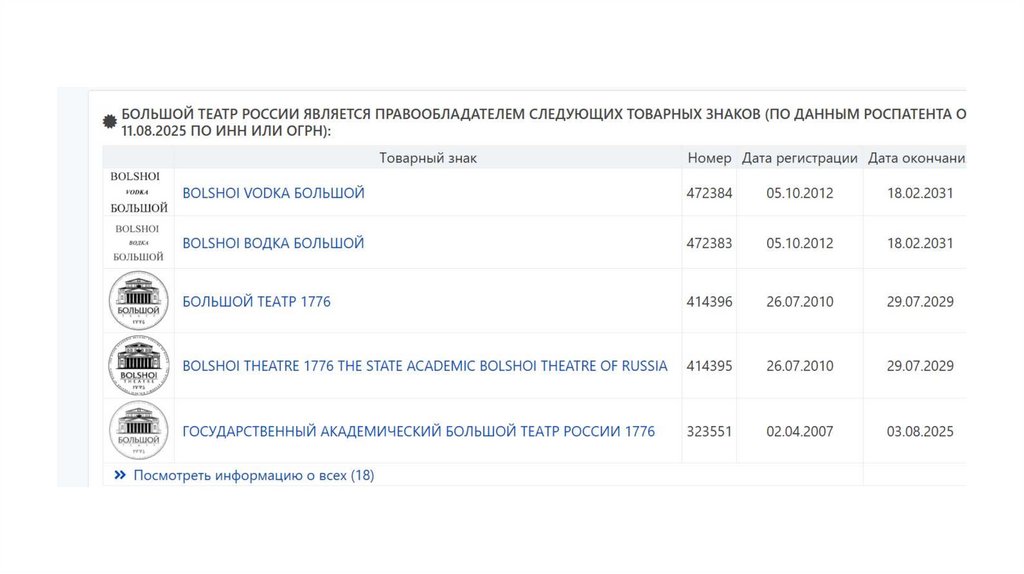Open the BOLSHOI VODKA БОЛЬШОЙ trademark link

pos(273,193)
